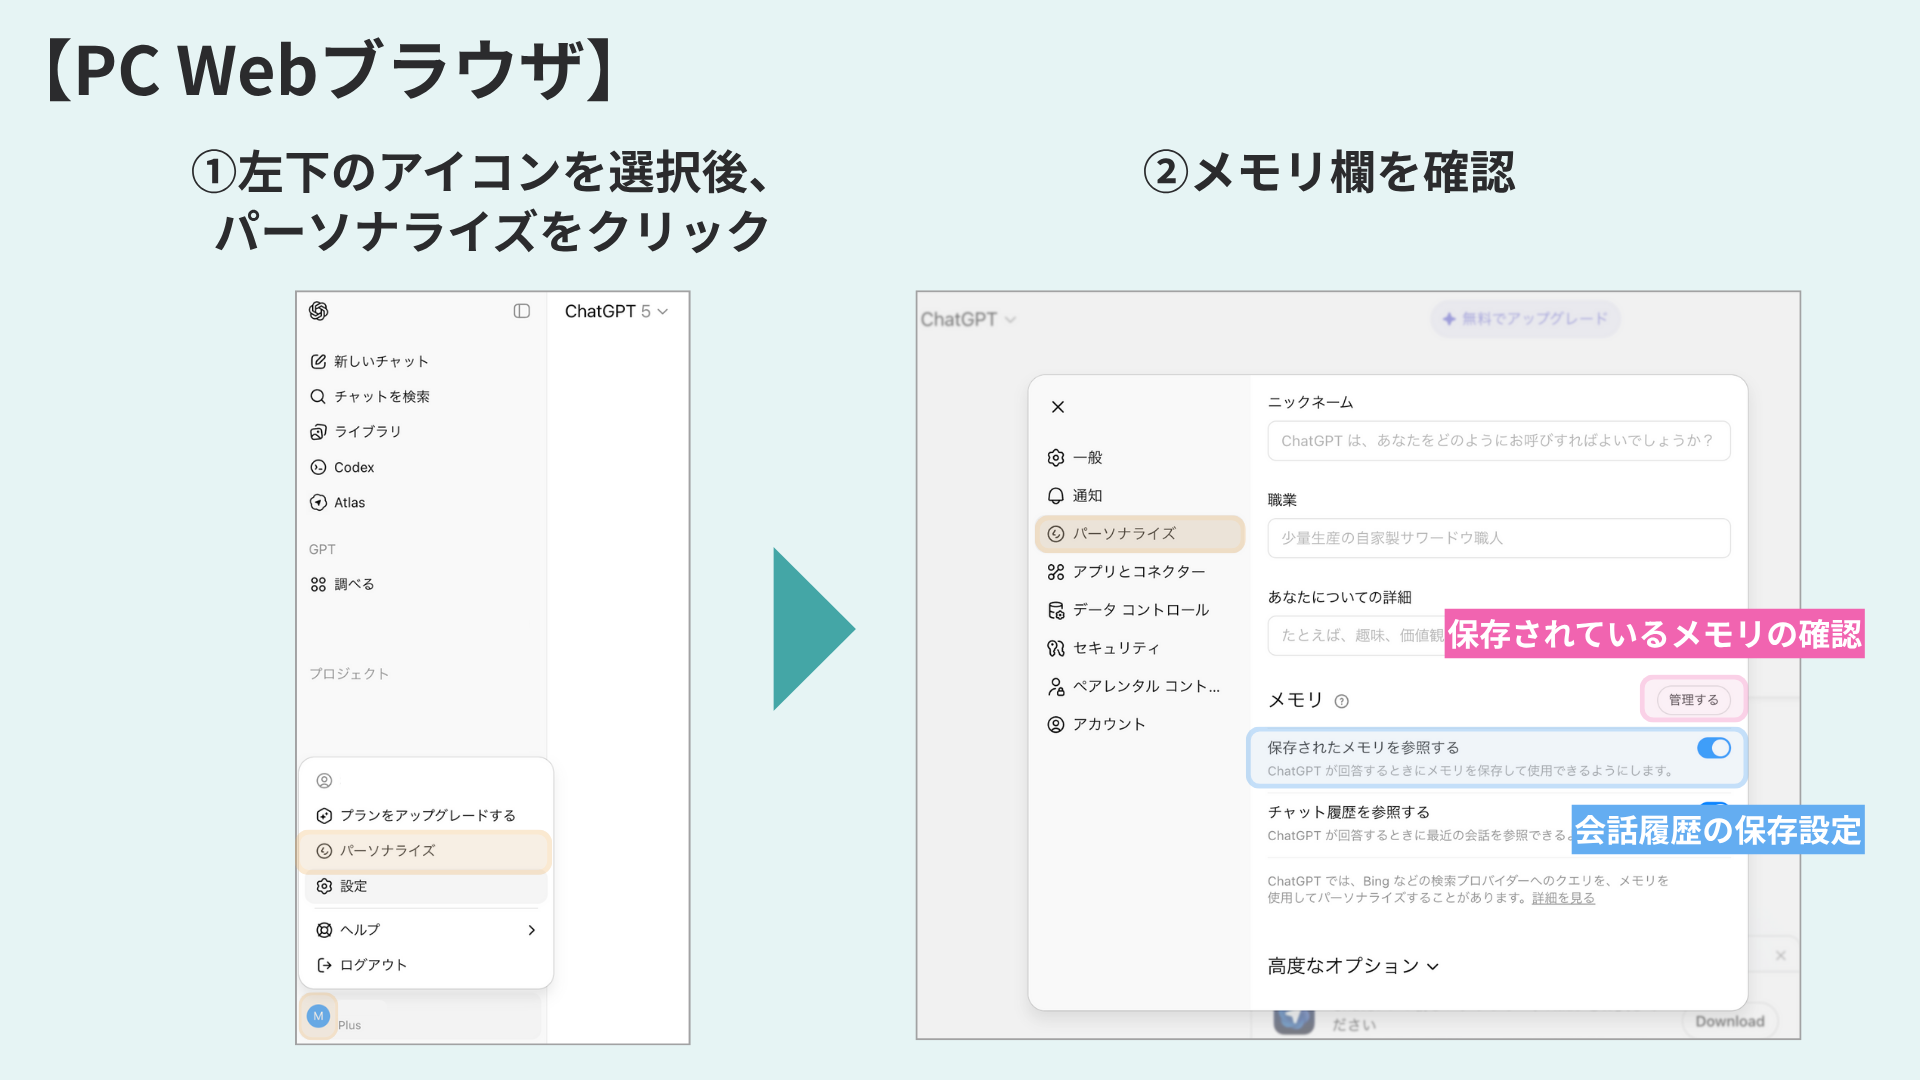Image resolution: width=1920 pixels, height=1080 pixels.
Task: Start a new chat from the sidebar
Action: point(383,361)
